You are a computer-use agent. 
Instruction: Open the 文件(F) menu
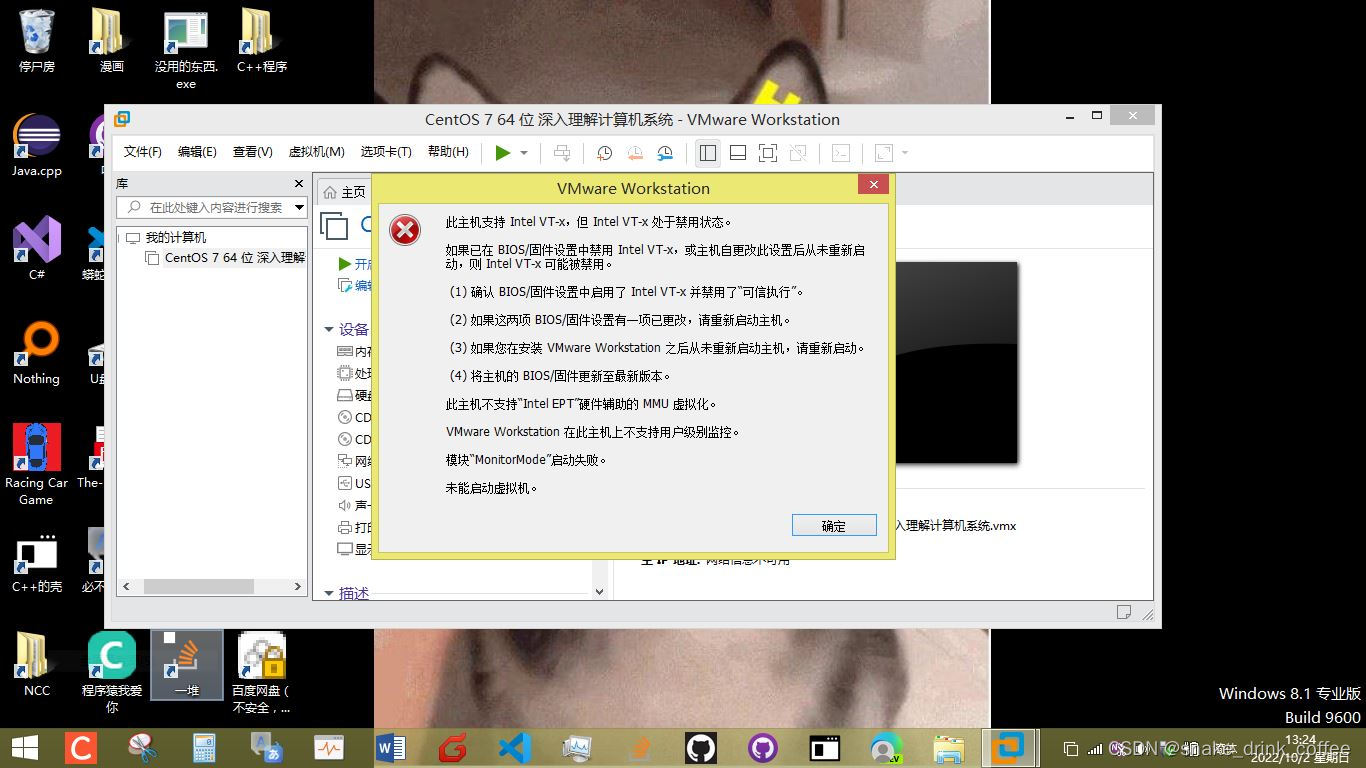(x=142, y=152)
